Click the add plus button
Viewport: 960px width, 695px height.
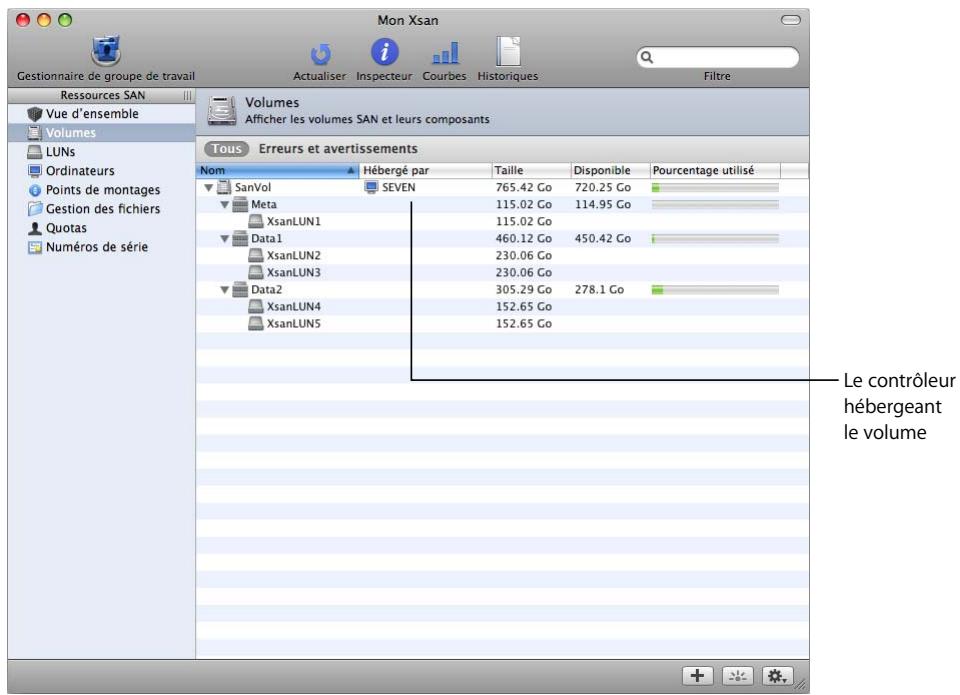coord(697,676)
